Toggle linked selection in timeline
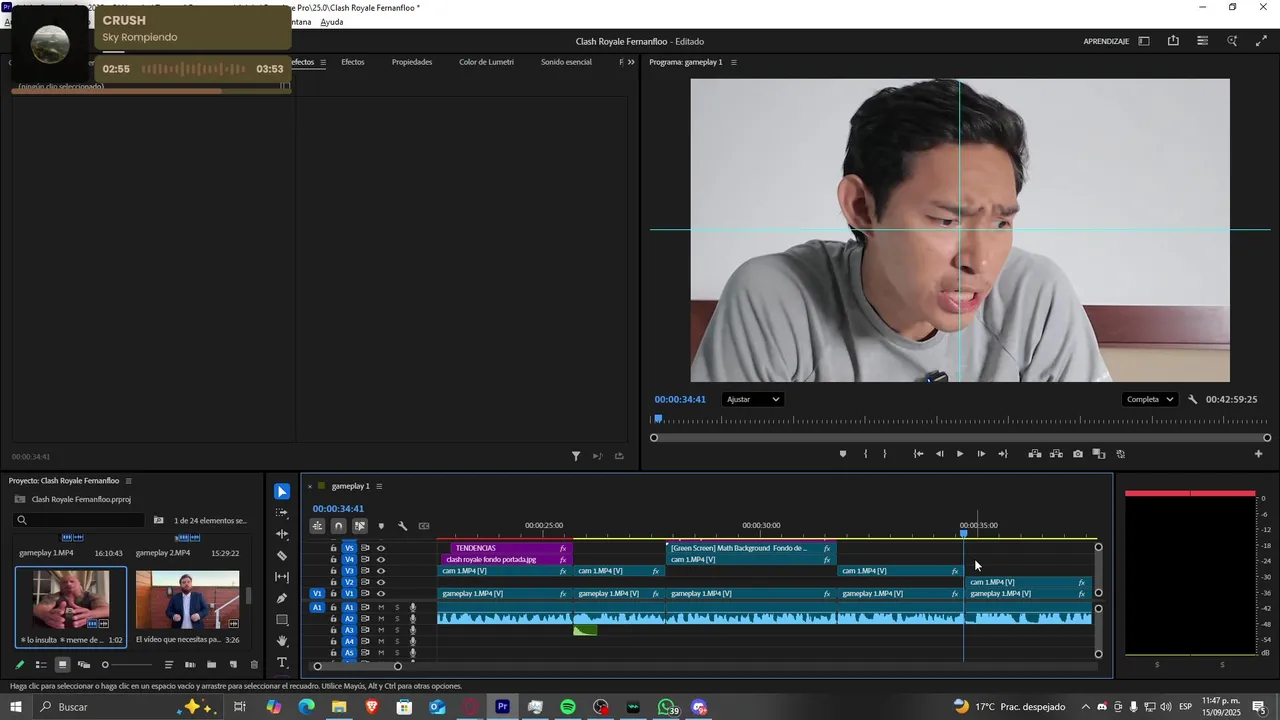1280x720 pixels. coord(360,526)
